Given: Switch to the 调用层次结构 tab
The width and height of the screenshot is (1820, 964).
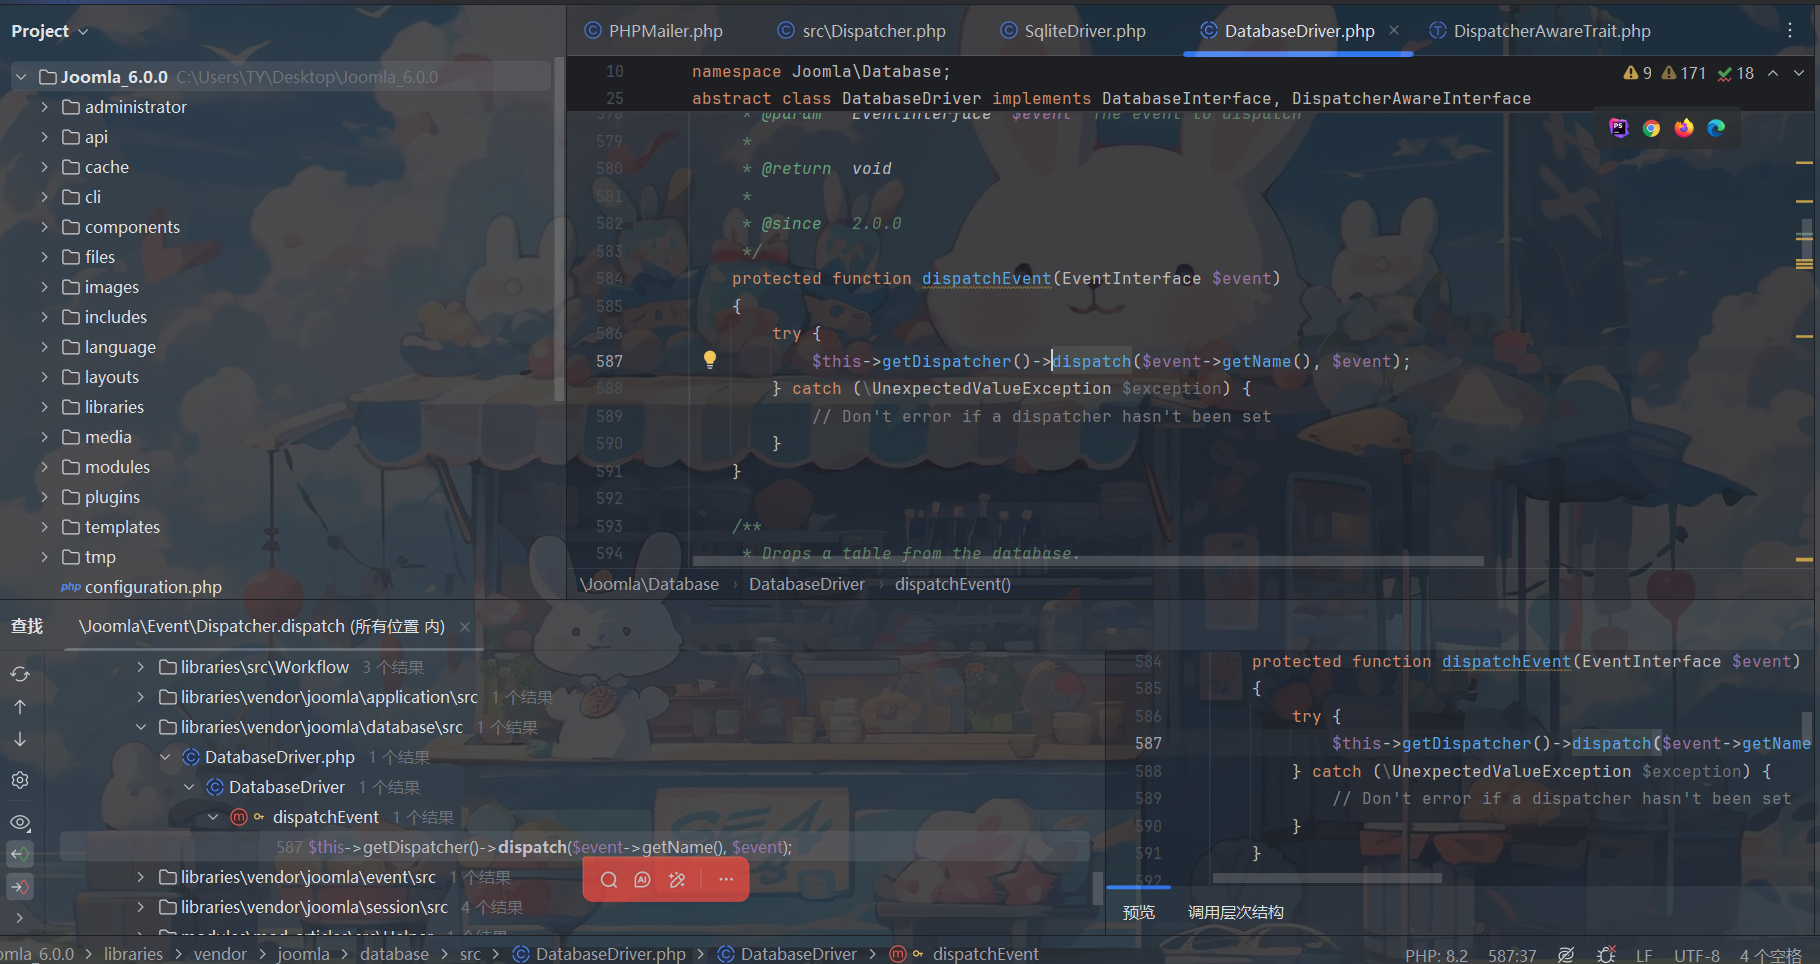Looking at the screenshot, I should pos(1235,912).
